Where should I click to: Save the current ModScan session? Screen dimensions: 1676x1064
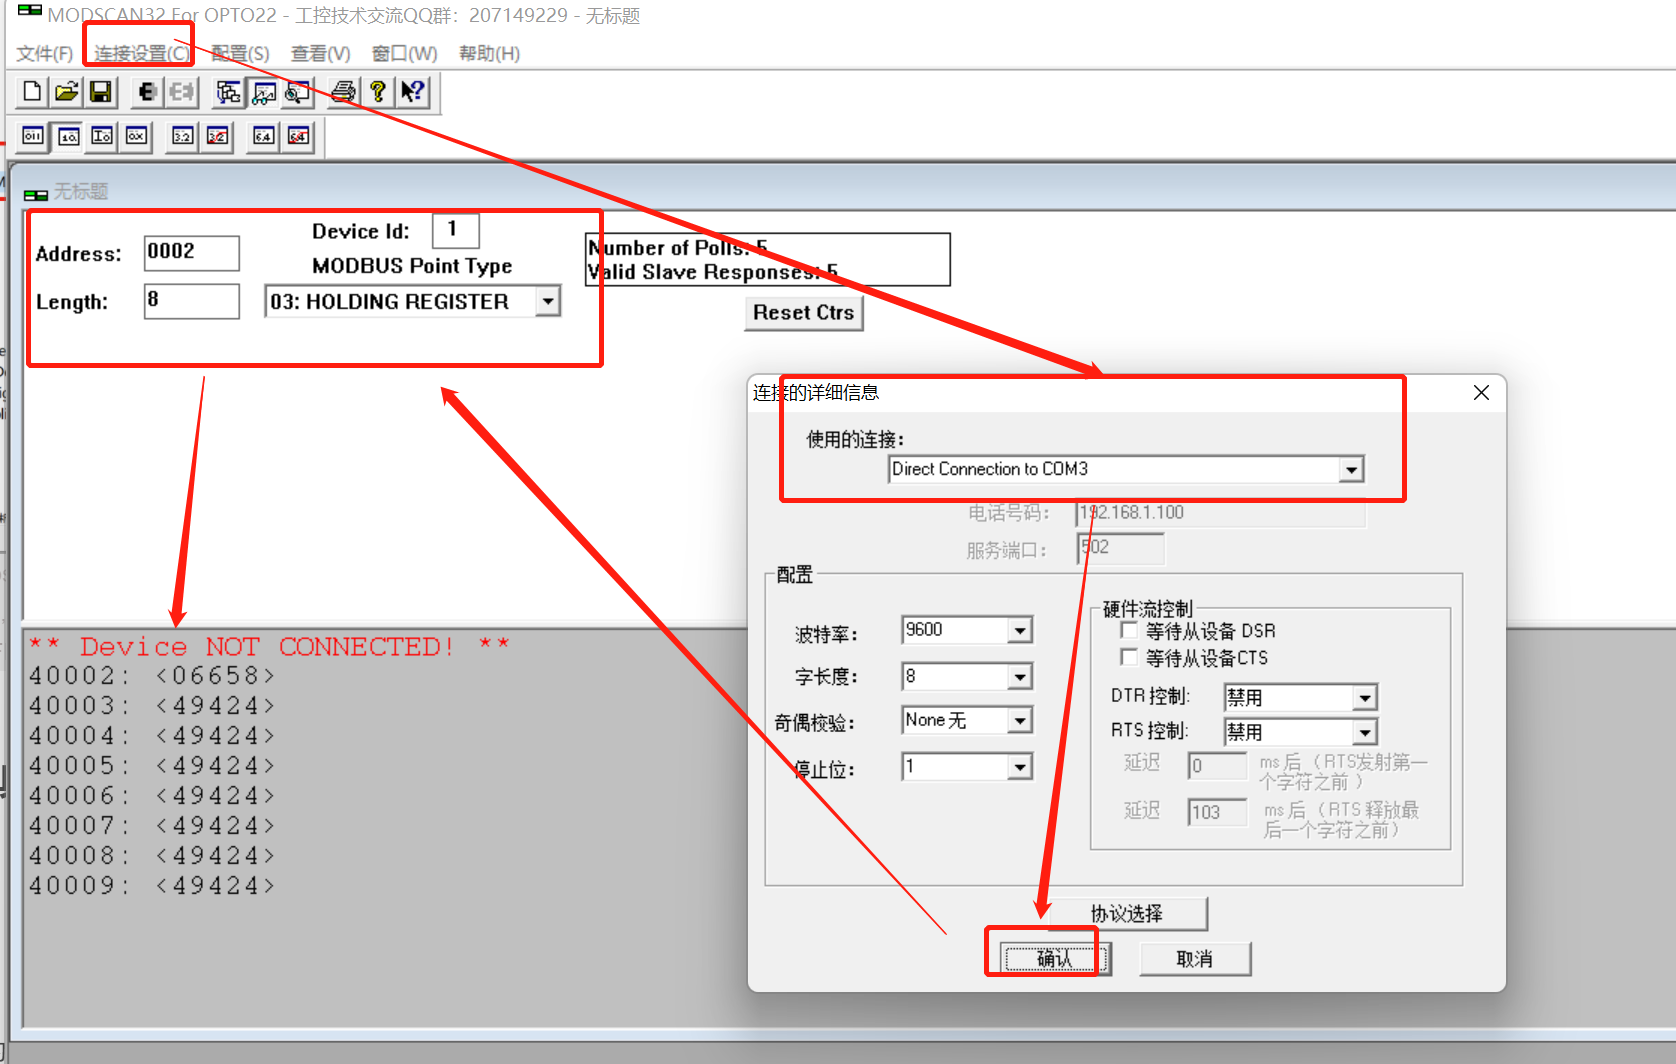click(x=99, y=91)
